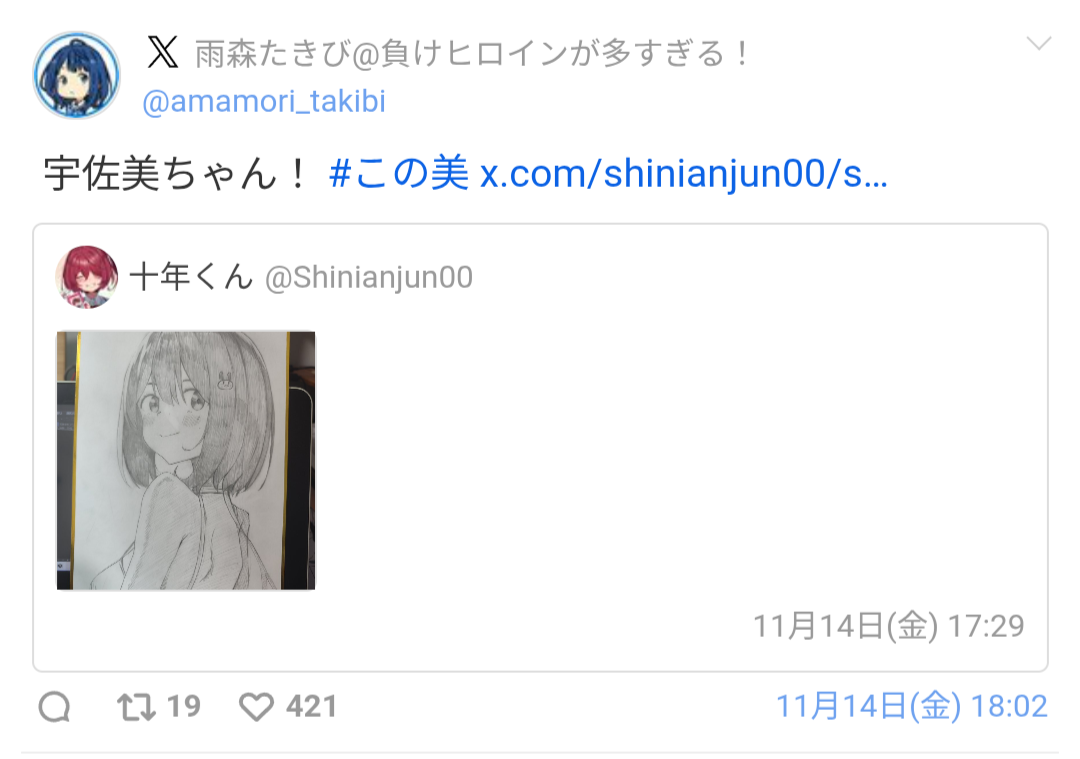Expand the tweet options chevron

[x=1039, y=44]
